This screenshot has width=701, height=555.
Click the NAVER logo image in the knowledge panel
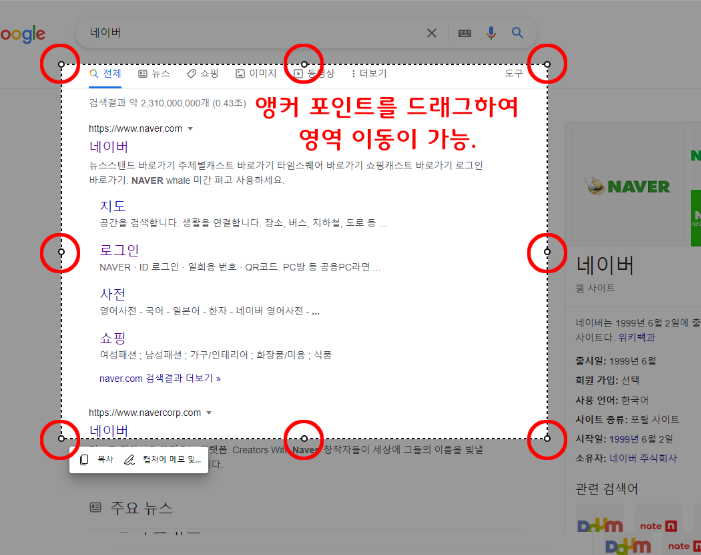(627, 185)
